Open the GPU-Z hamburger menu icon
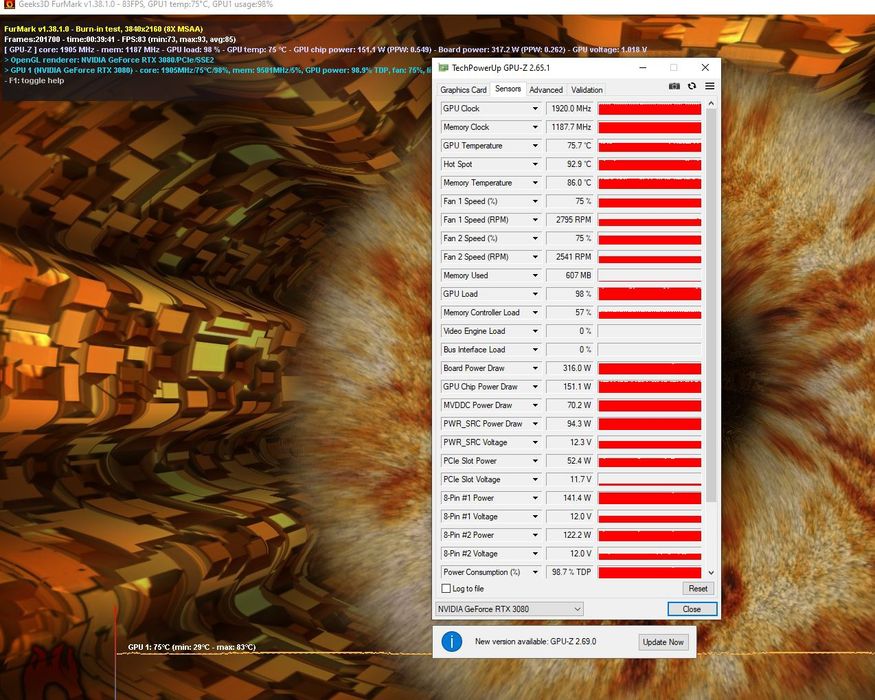 (x=710, y=86)
